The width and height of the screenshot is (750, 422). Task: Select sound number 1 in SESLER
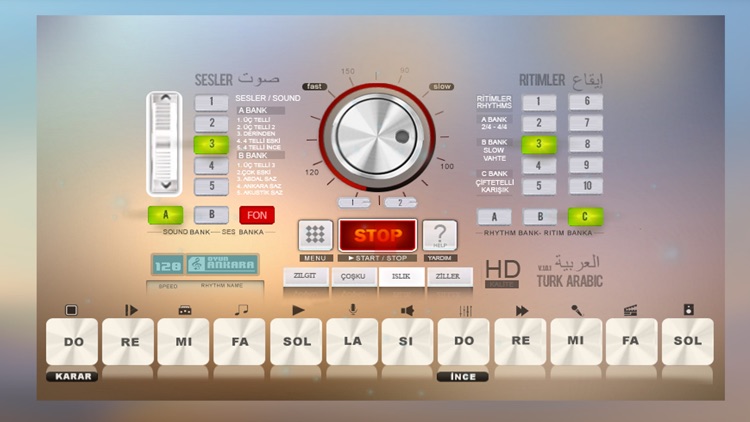211,102
